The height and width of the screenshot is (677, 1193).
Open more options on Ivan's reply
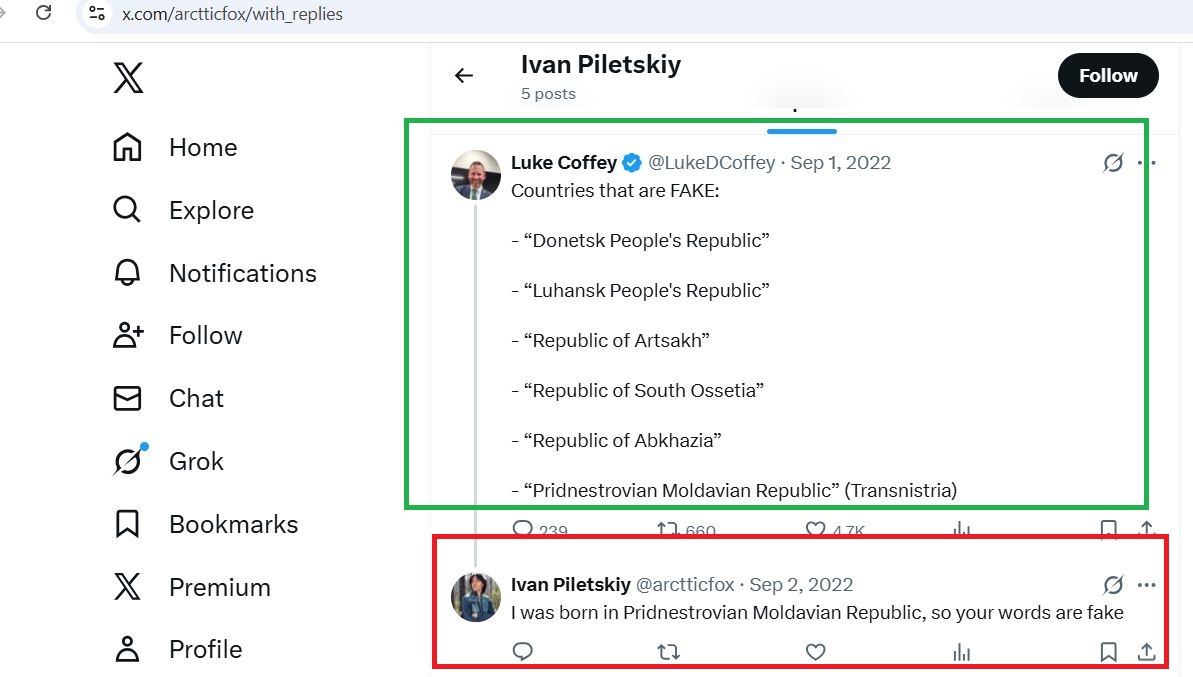pos(1147,585)
